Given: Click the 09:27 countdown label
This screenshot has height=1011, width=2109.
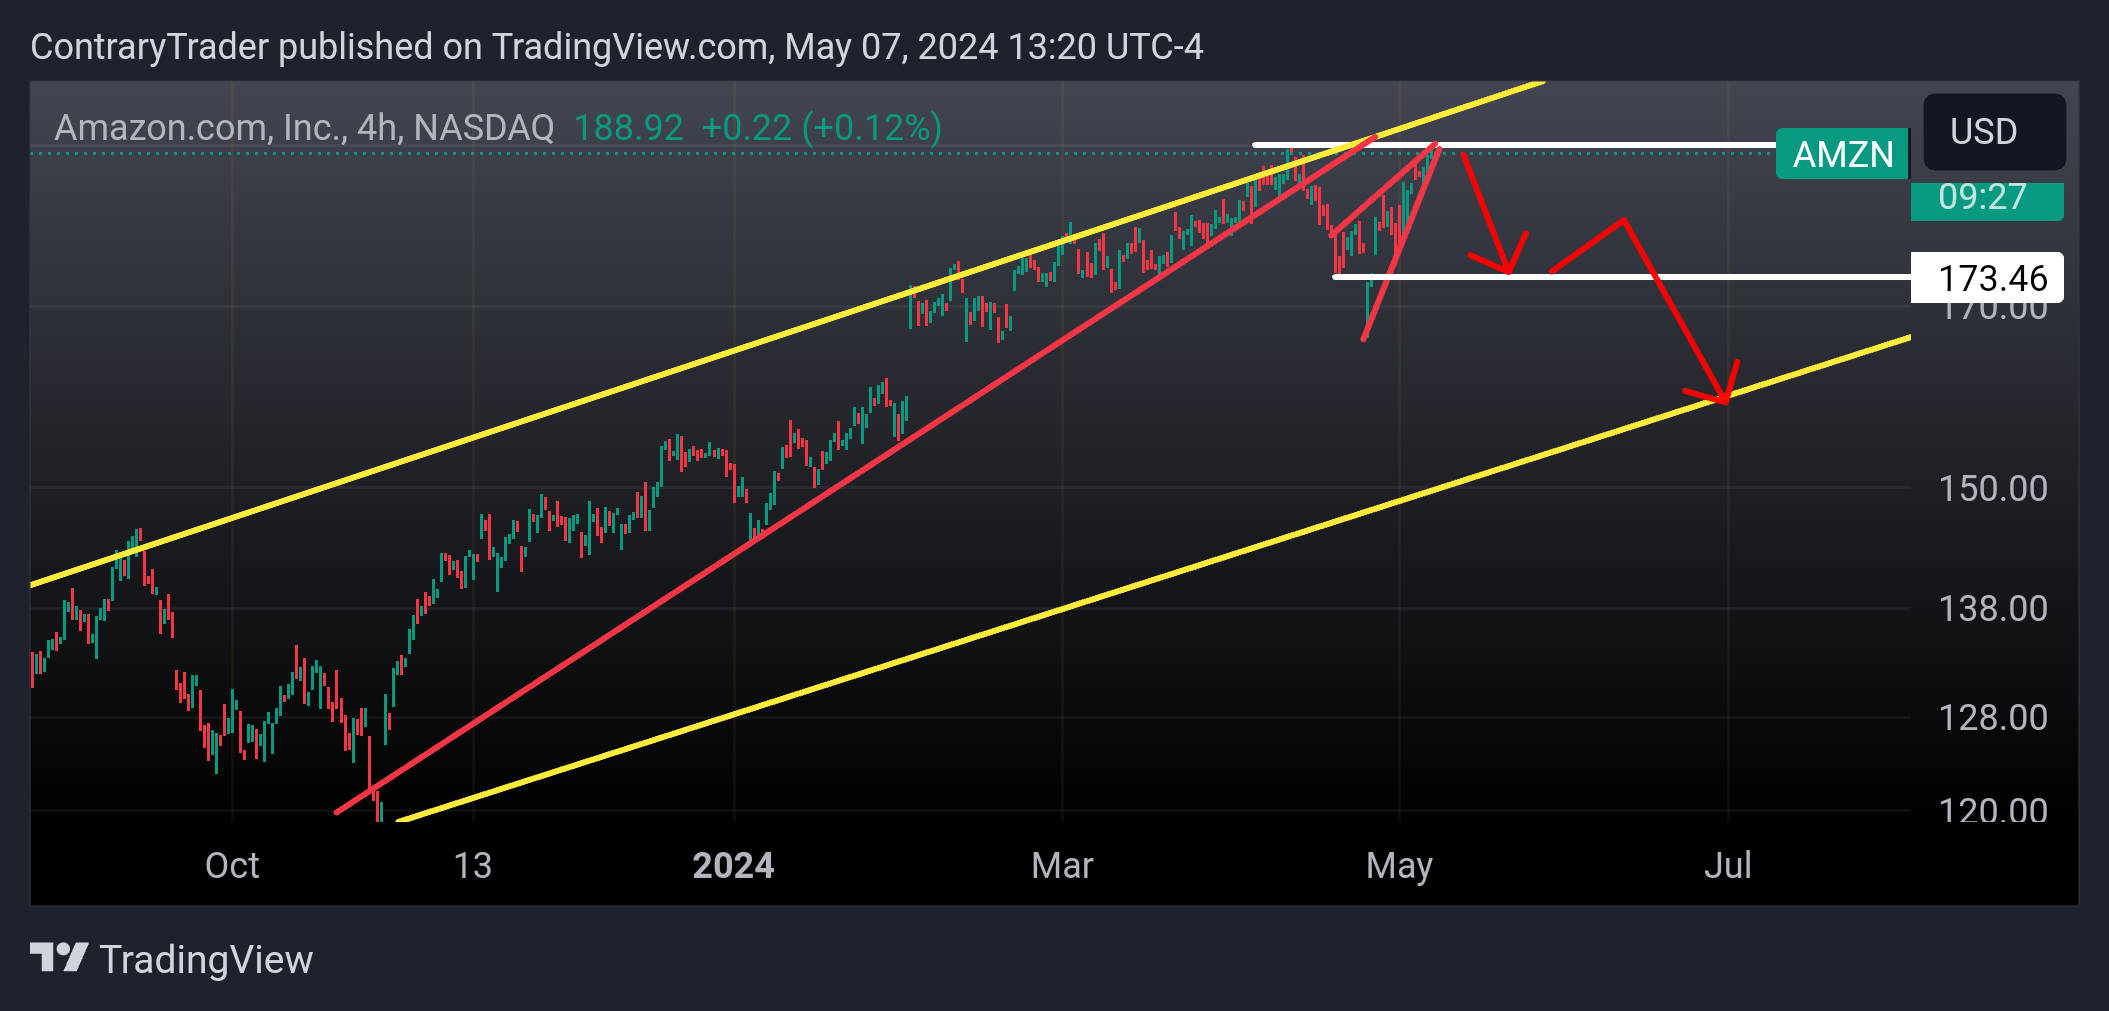Looking at the screenshot, I should tap(1986, 199).
